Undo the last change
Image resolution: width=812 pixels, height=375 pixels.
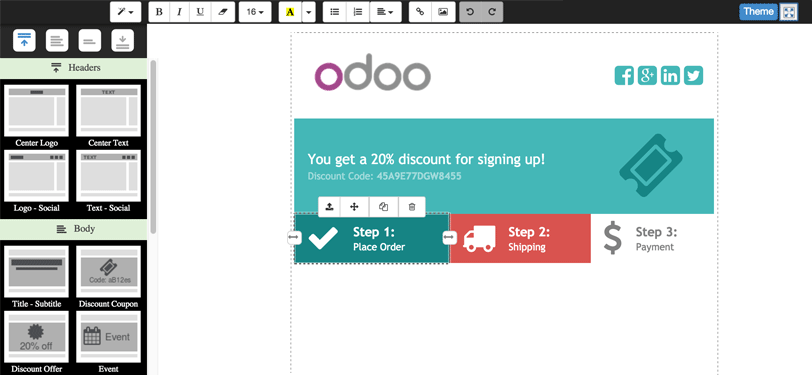[x=470, y=12]
